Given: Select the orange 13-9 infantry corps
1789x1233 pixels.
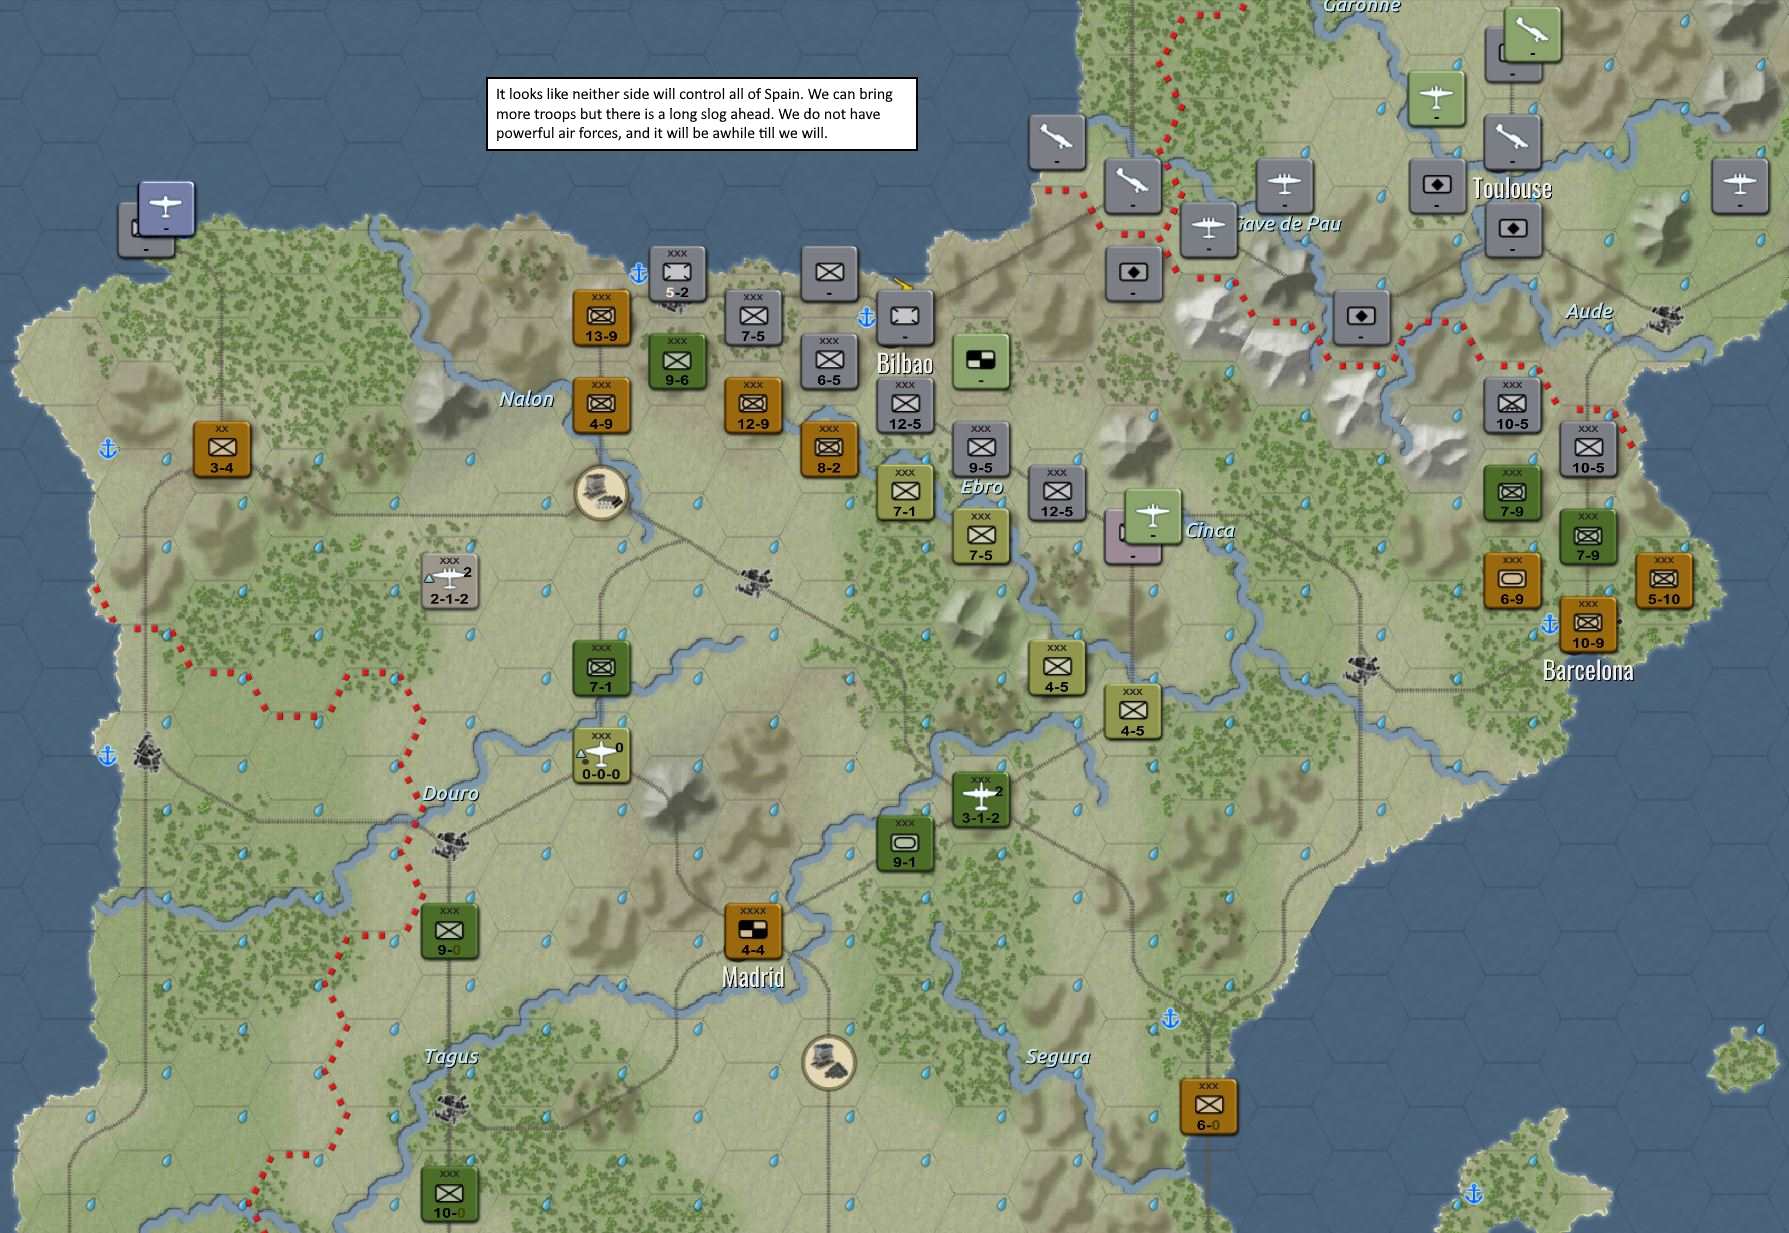Looking at the screenshot, I should click(x=601, y=317).
